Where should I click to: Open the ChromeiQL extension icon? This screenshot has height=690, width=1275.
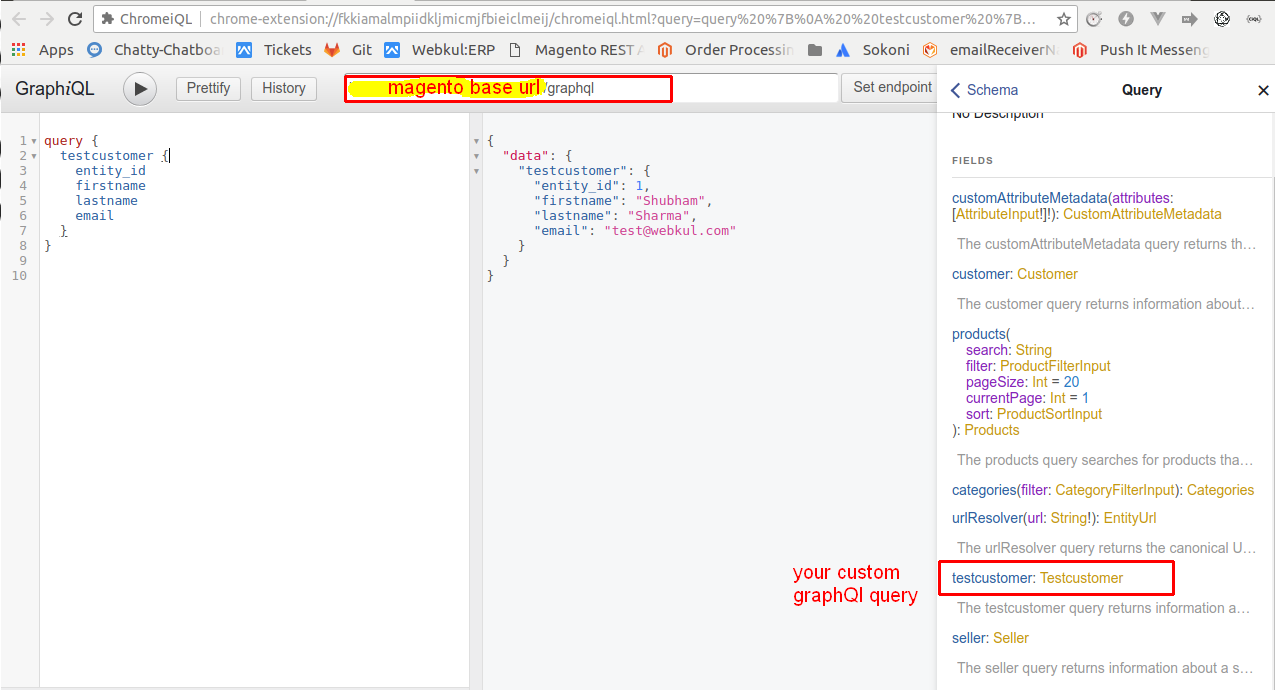1254,19
